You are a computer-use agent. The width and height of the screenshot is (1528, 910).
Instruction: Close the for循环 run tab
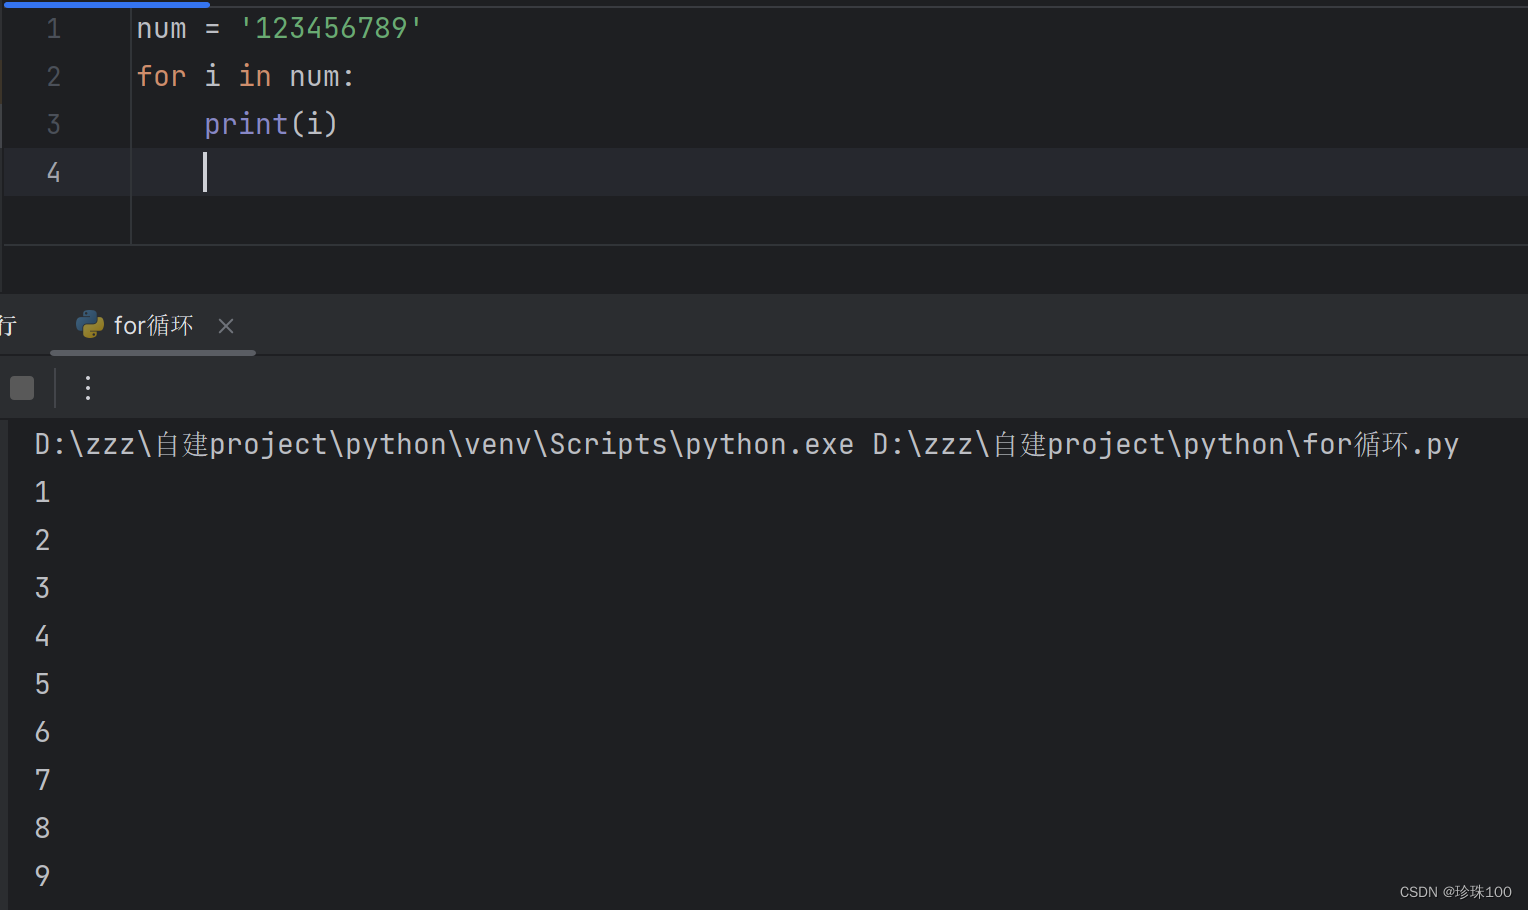point(226,326)
